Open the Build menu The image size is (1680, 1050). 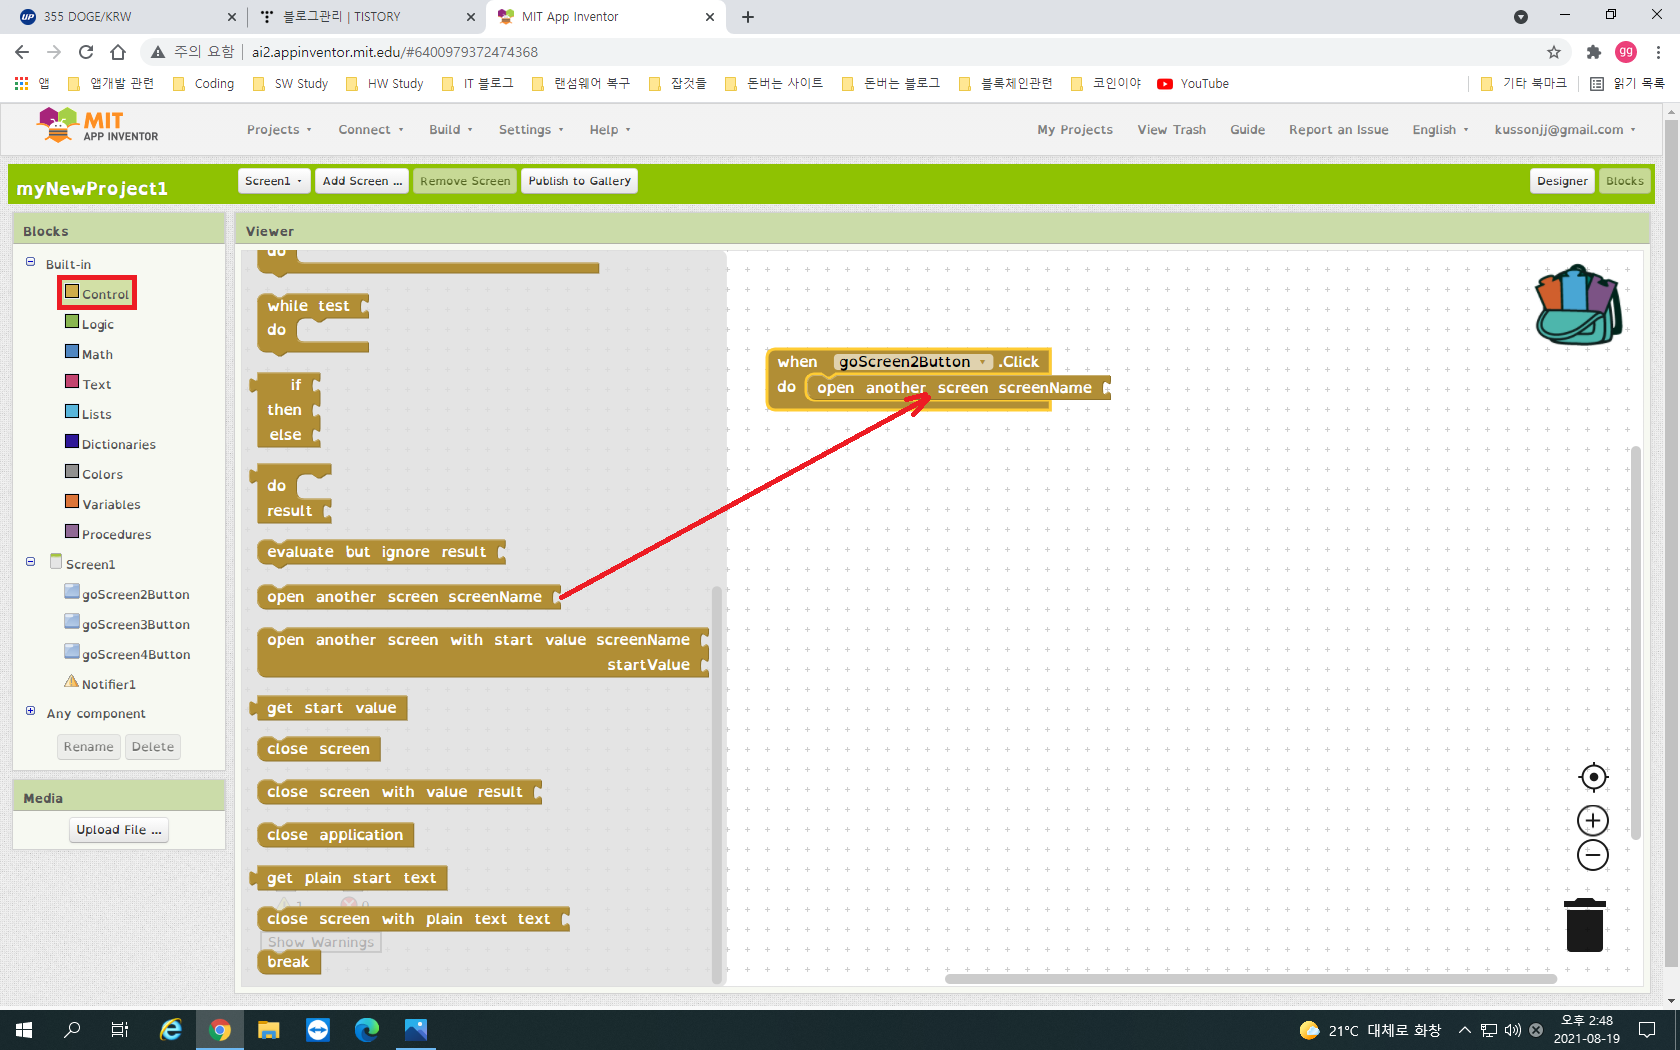pyautogui.click(x=451, y=130)
